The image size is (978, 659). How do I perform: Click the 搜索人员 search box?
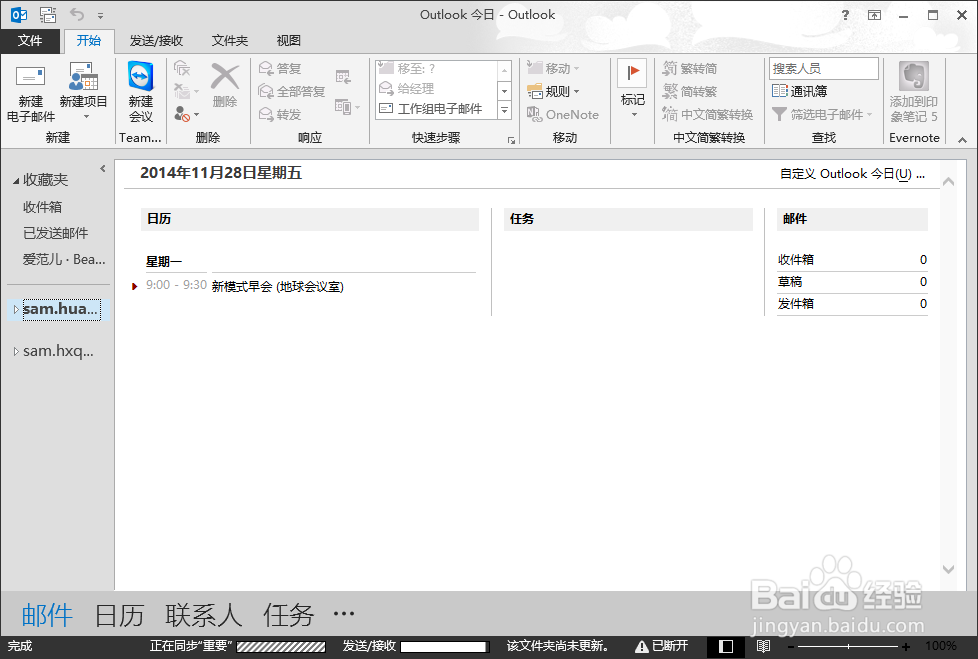click(x=822, y=68)
